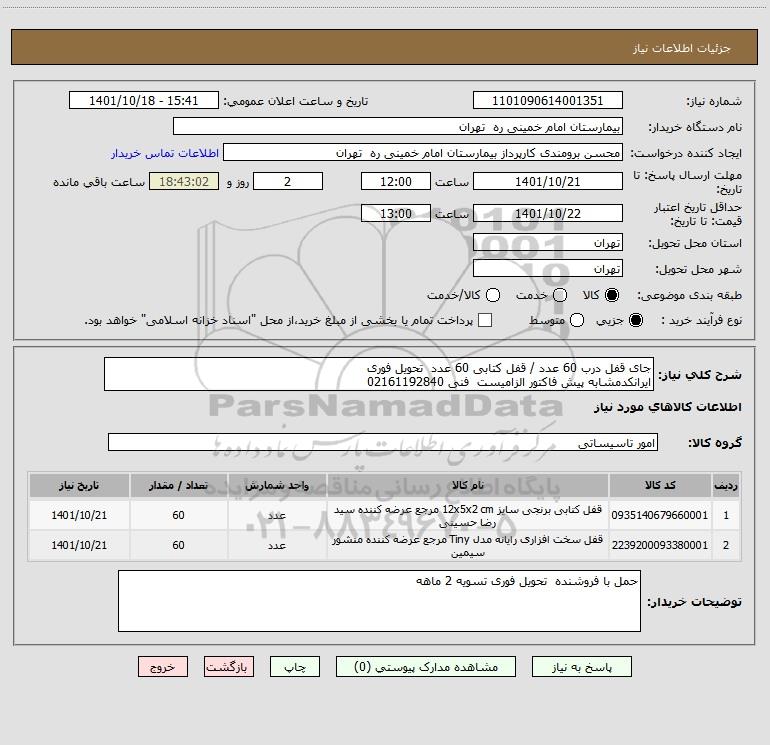Click the delivery city field تهران

(548, 268)
